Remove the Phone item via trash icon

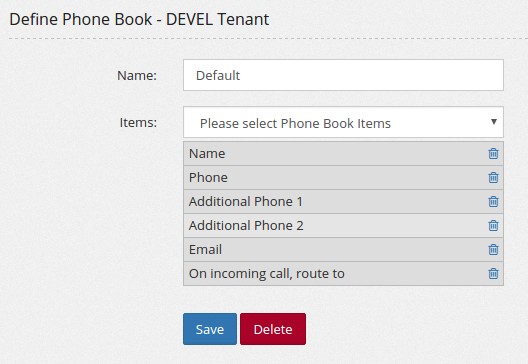click(493, 177)
